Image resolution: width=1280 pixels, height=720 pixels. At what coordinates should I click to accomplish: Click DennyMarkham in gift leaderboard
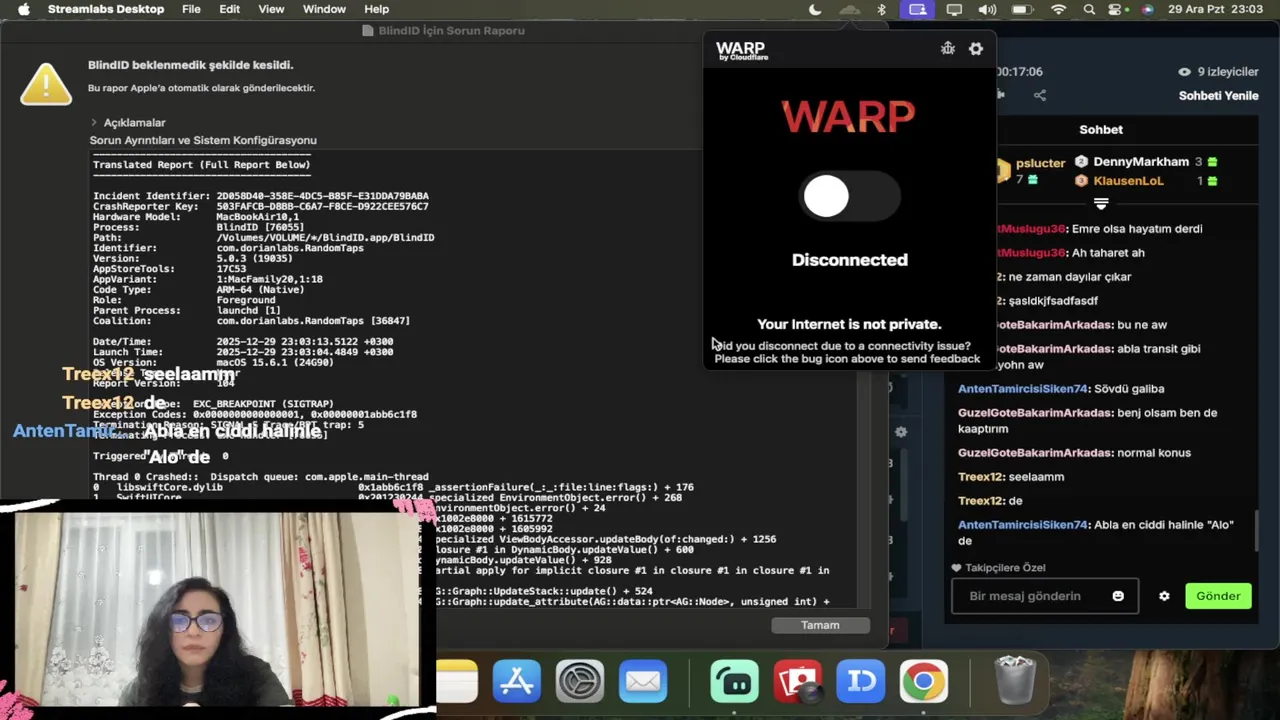[1141, 162]
